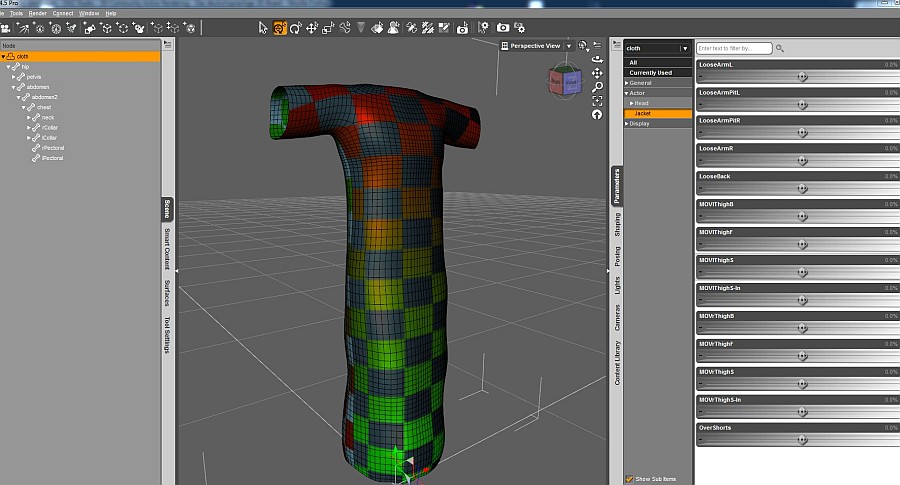Collapse the cloth node in Scene tree
The height and width of the screenshot is (485, 900).
pos(3,57)
